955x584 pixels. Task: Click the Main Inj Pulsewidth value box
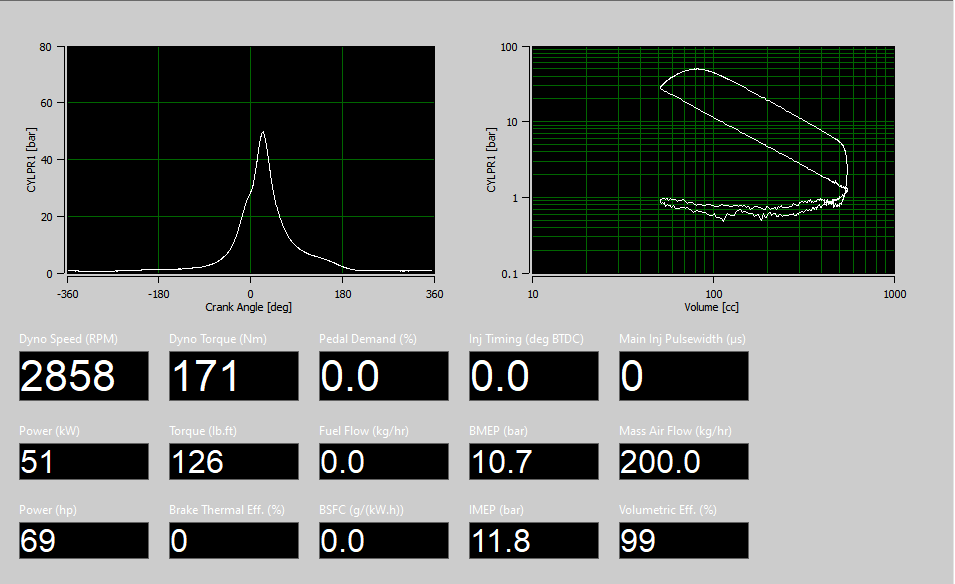683,376
